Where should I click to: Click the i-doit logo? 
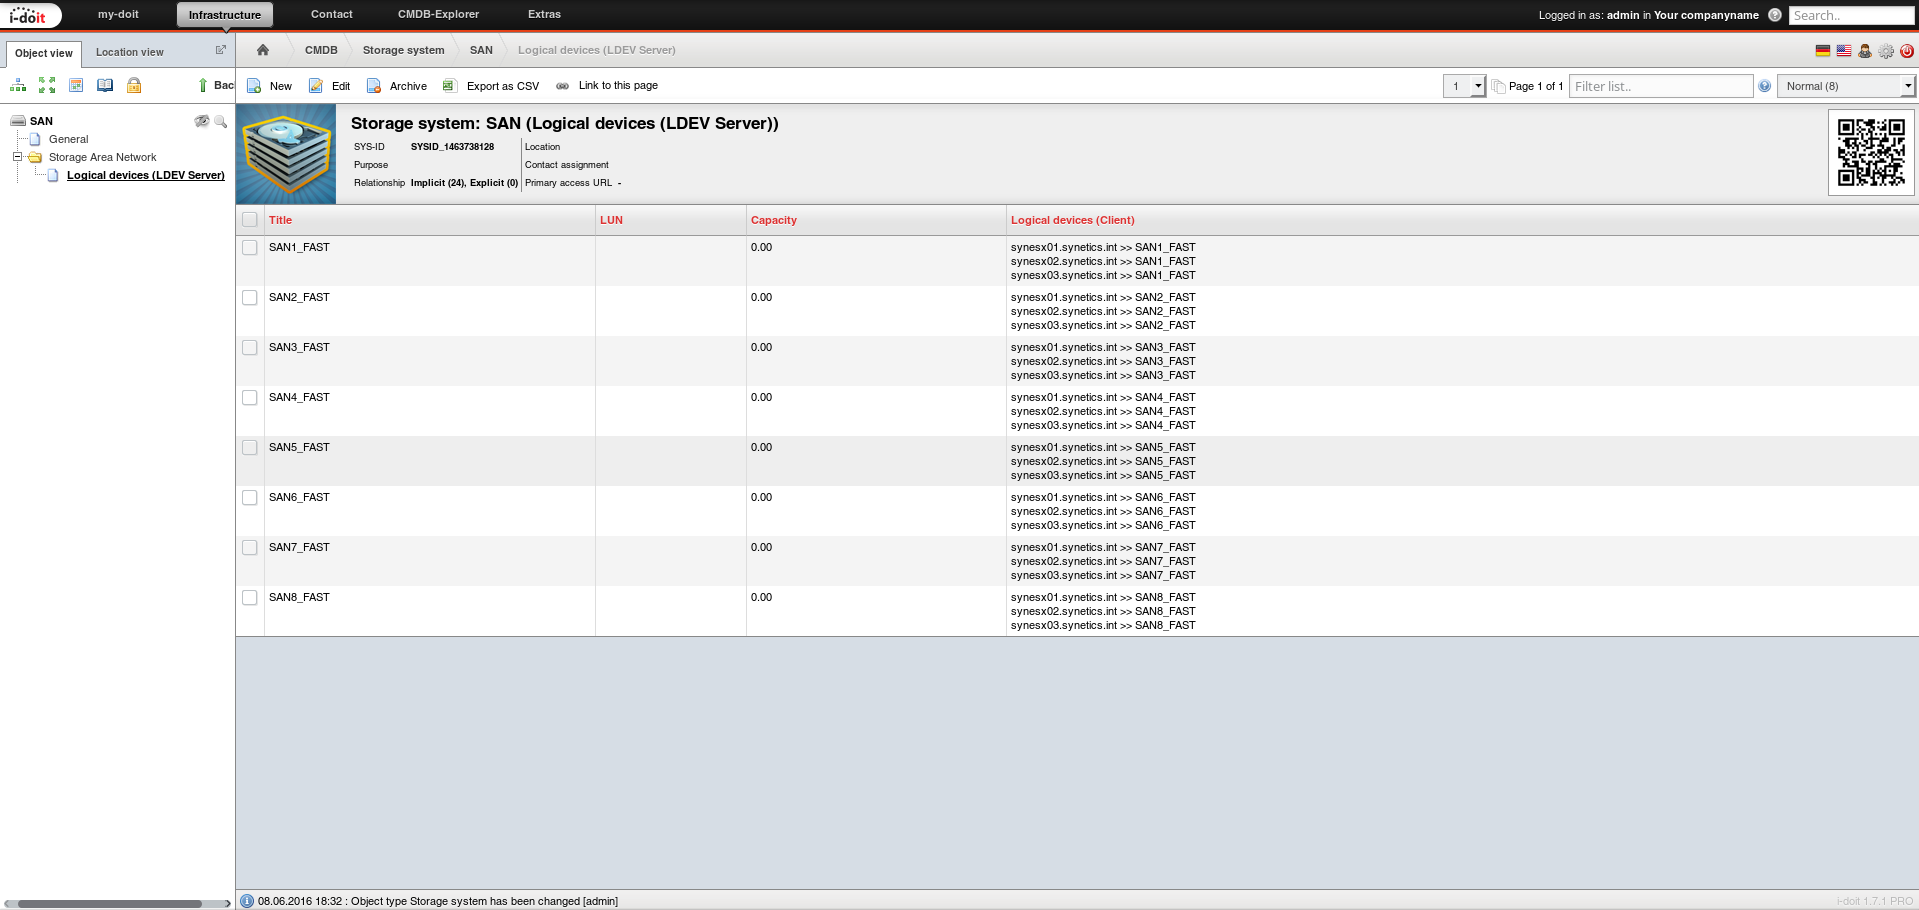point(30,15)
